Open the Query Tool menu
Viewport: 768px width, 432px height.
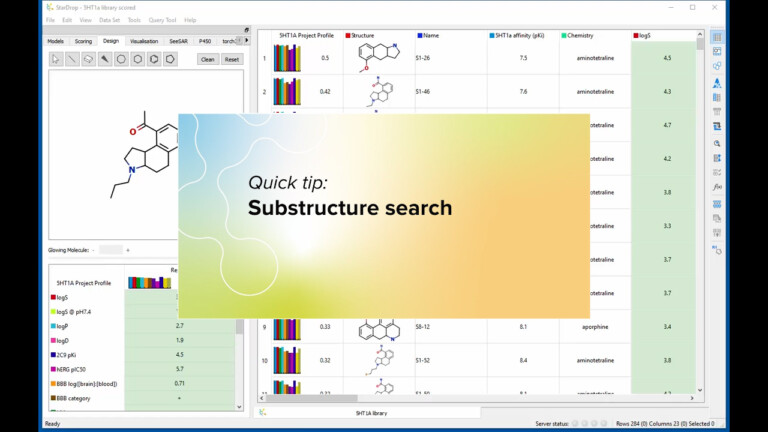162,20
